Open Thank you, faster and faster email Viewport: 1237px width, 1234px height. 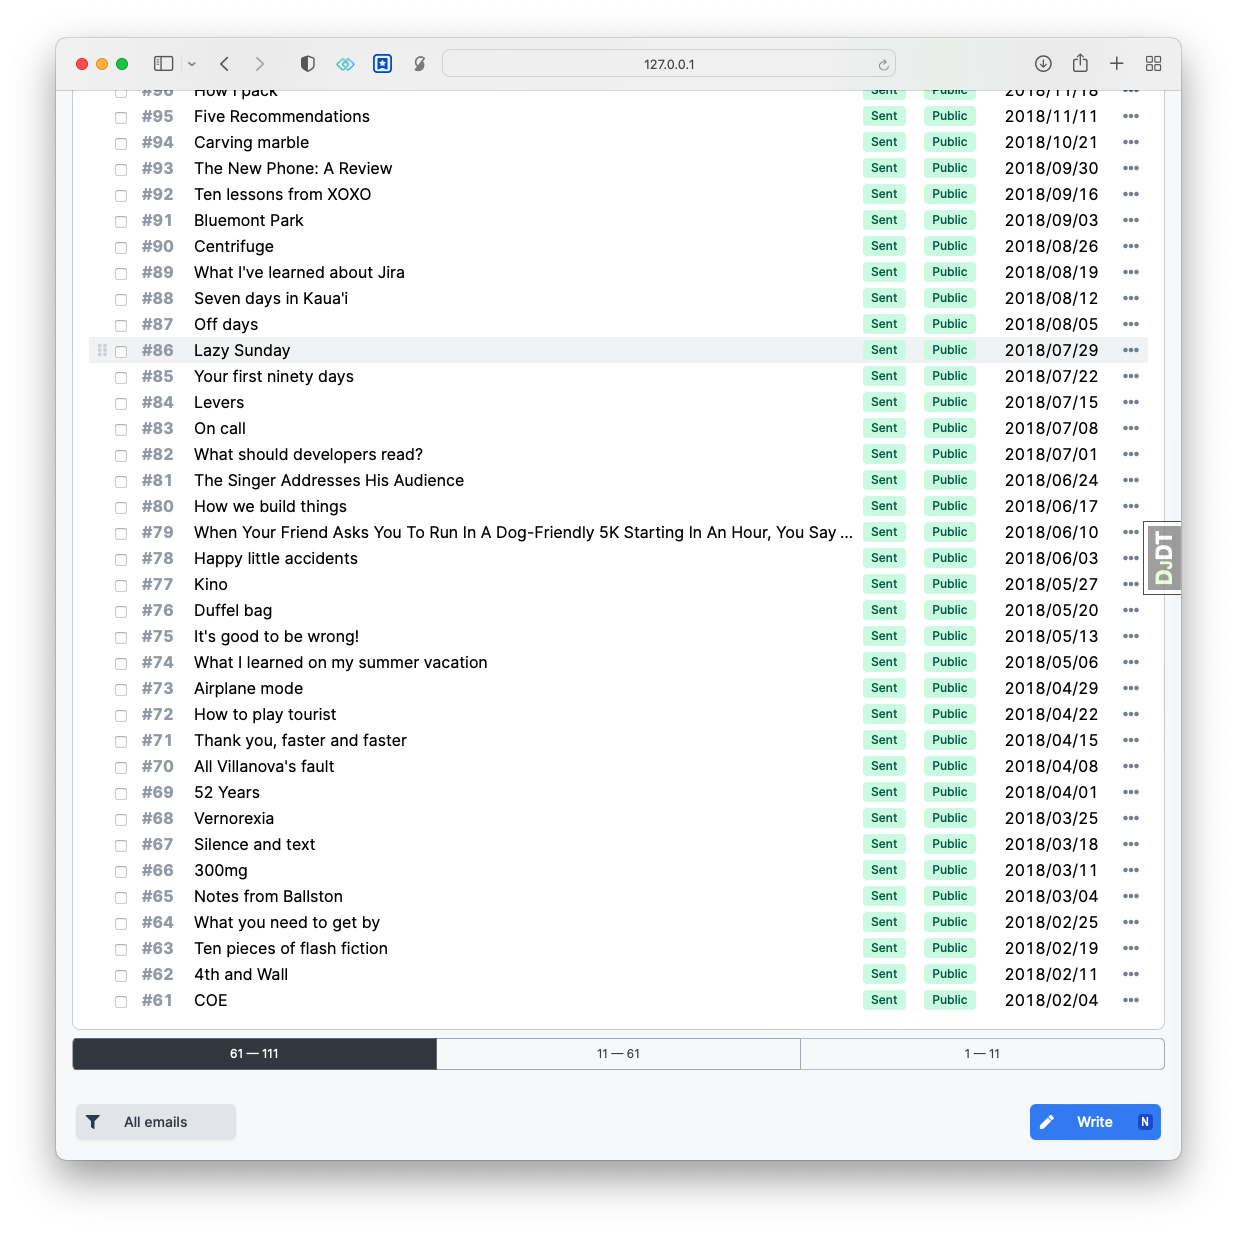(x=300, y=740)
